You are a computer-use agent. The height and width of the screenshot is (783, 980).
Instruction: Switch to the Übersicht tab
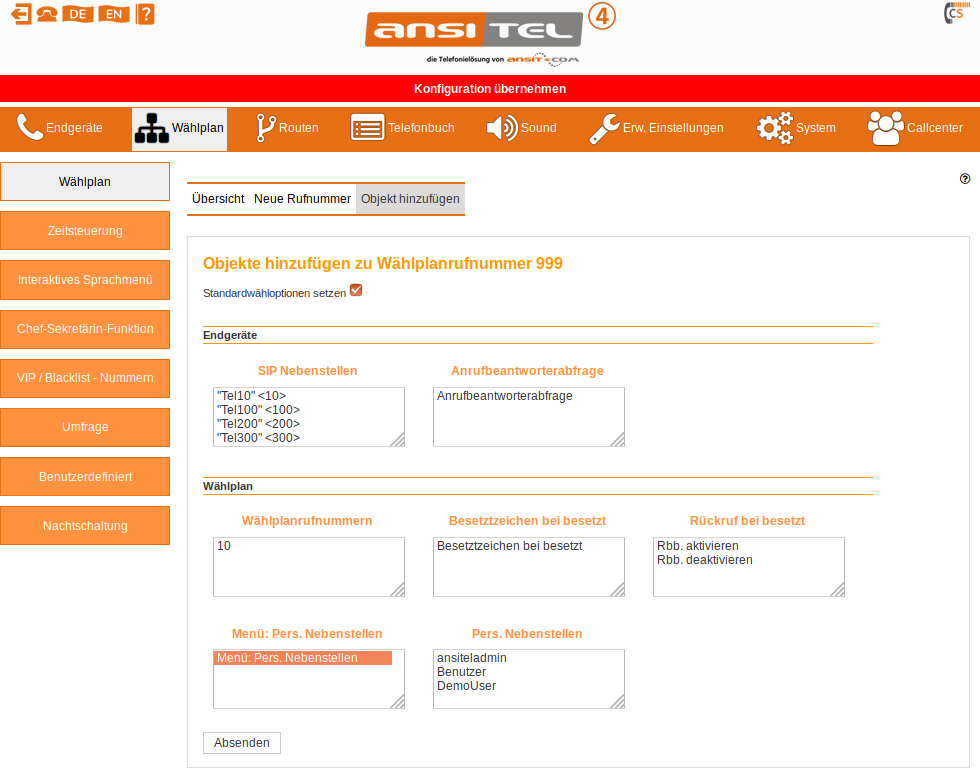pos(218,199)
